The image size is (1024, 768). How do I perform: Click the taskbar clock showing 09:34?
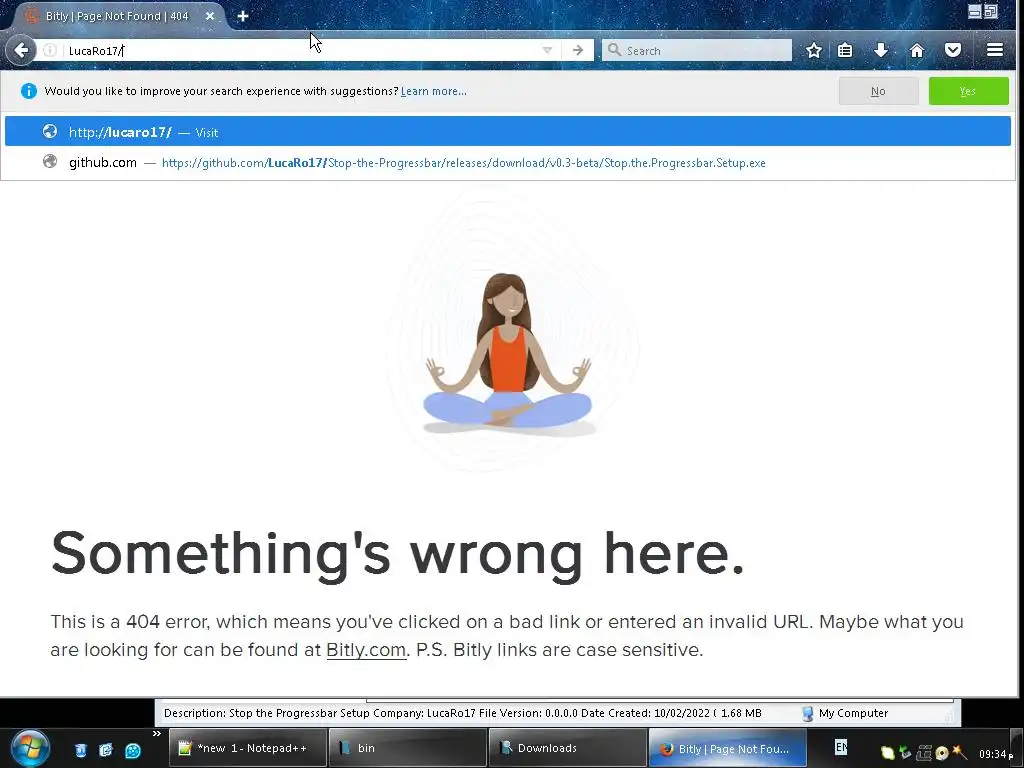click(996, 754)
